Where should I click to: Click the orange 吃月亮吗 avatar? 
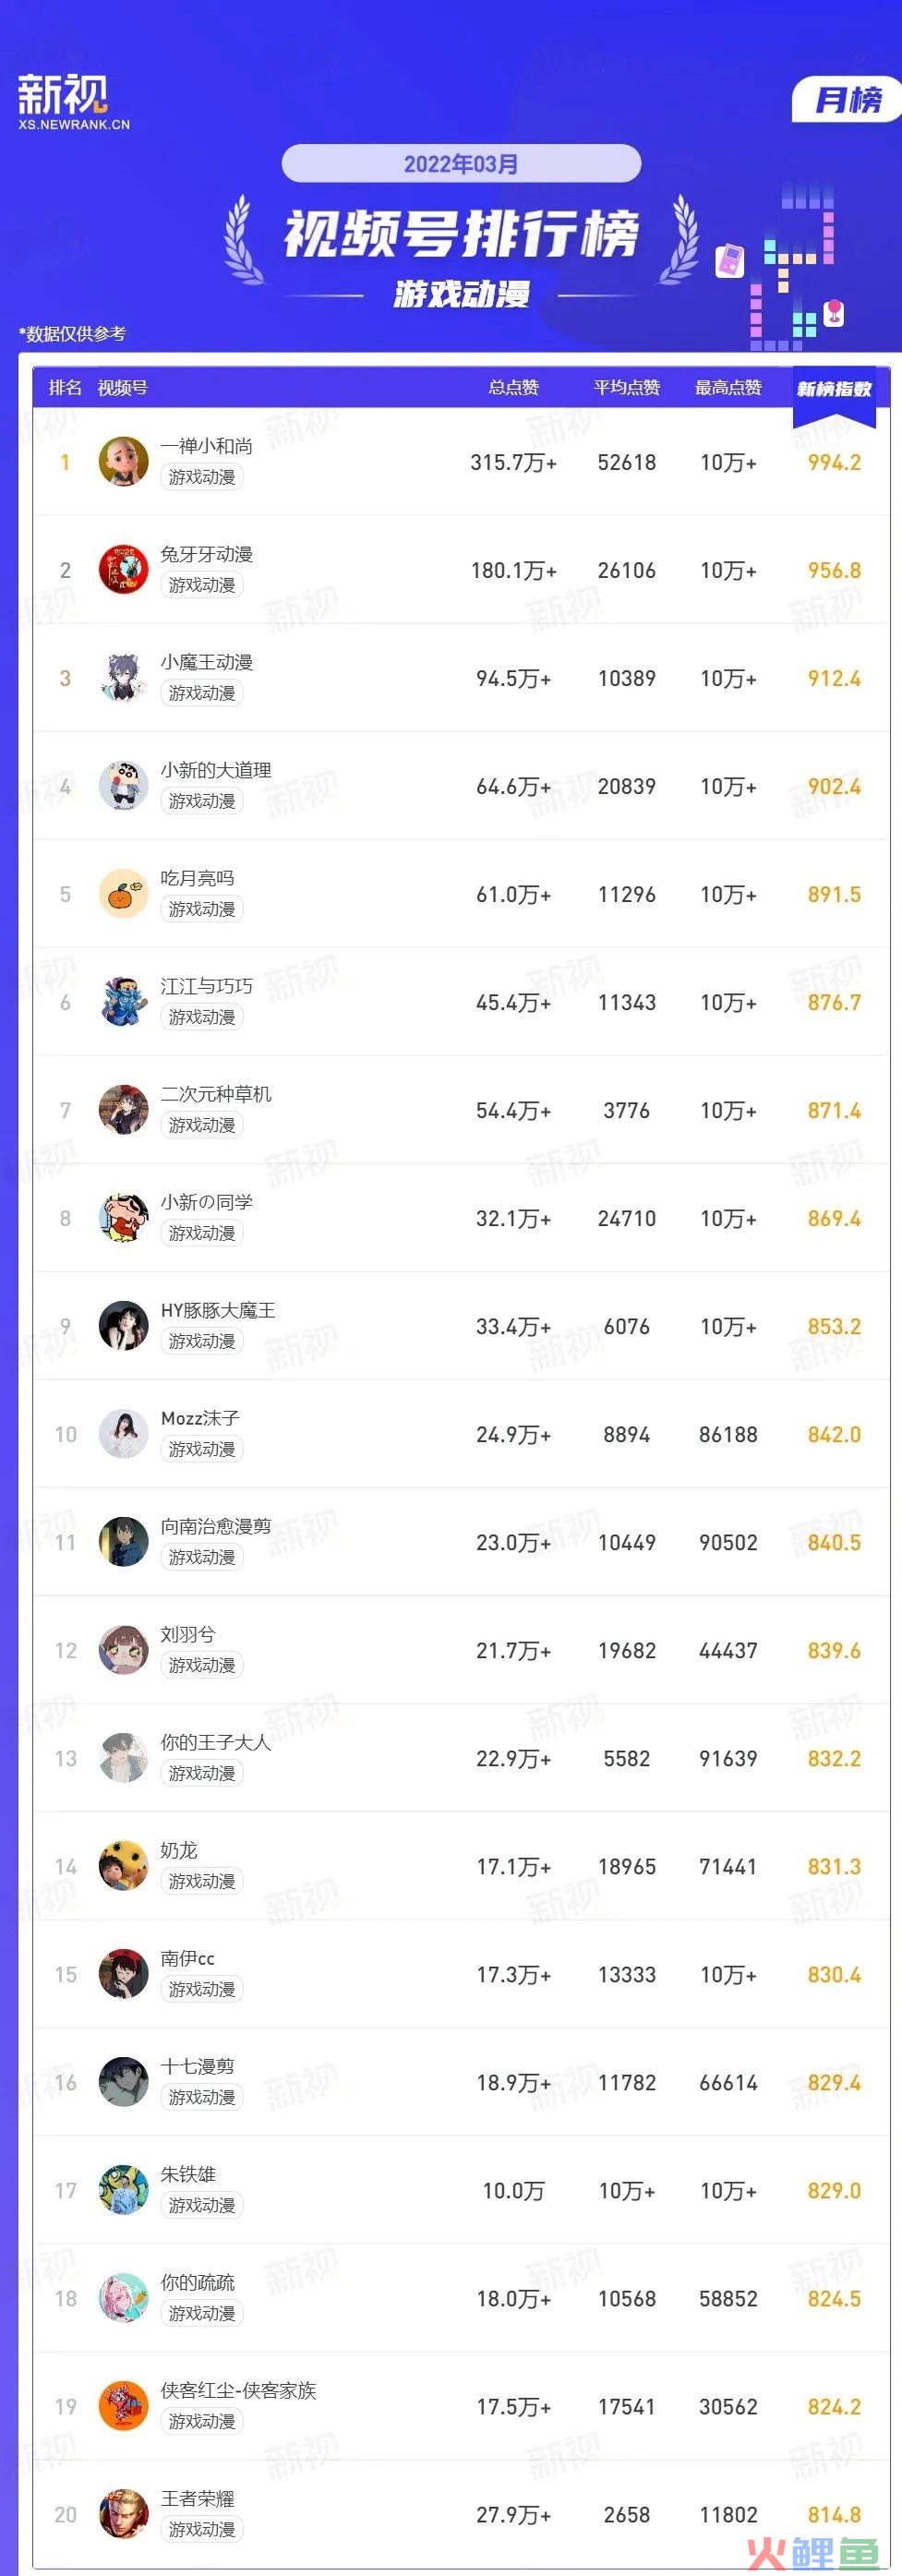[x=124, y=893]
